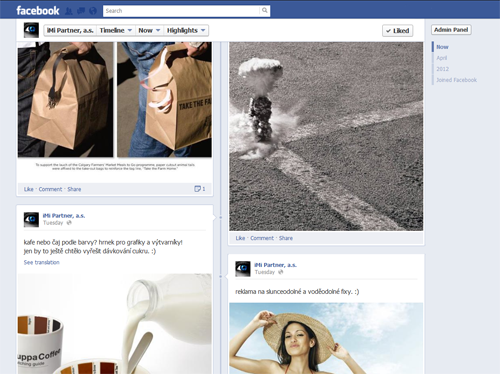The width and height of the screenshot is (500, 374).
Task: Open page avatar icon beside page name
Action: click(x=31, y=30)
